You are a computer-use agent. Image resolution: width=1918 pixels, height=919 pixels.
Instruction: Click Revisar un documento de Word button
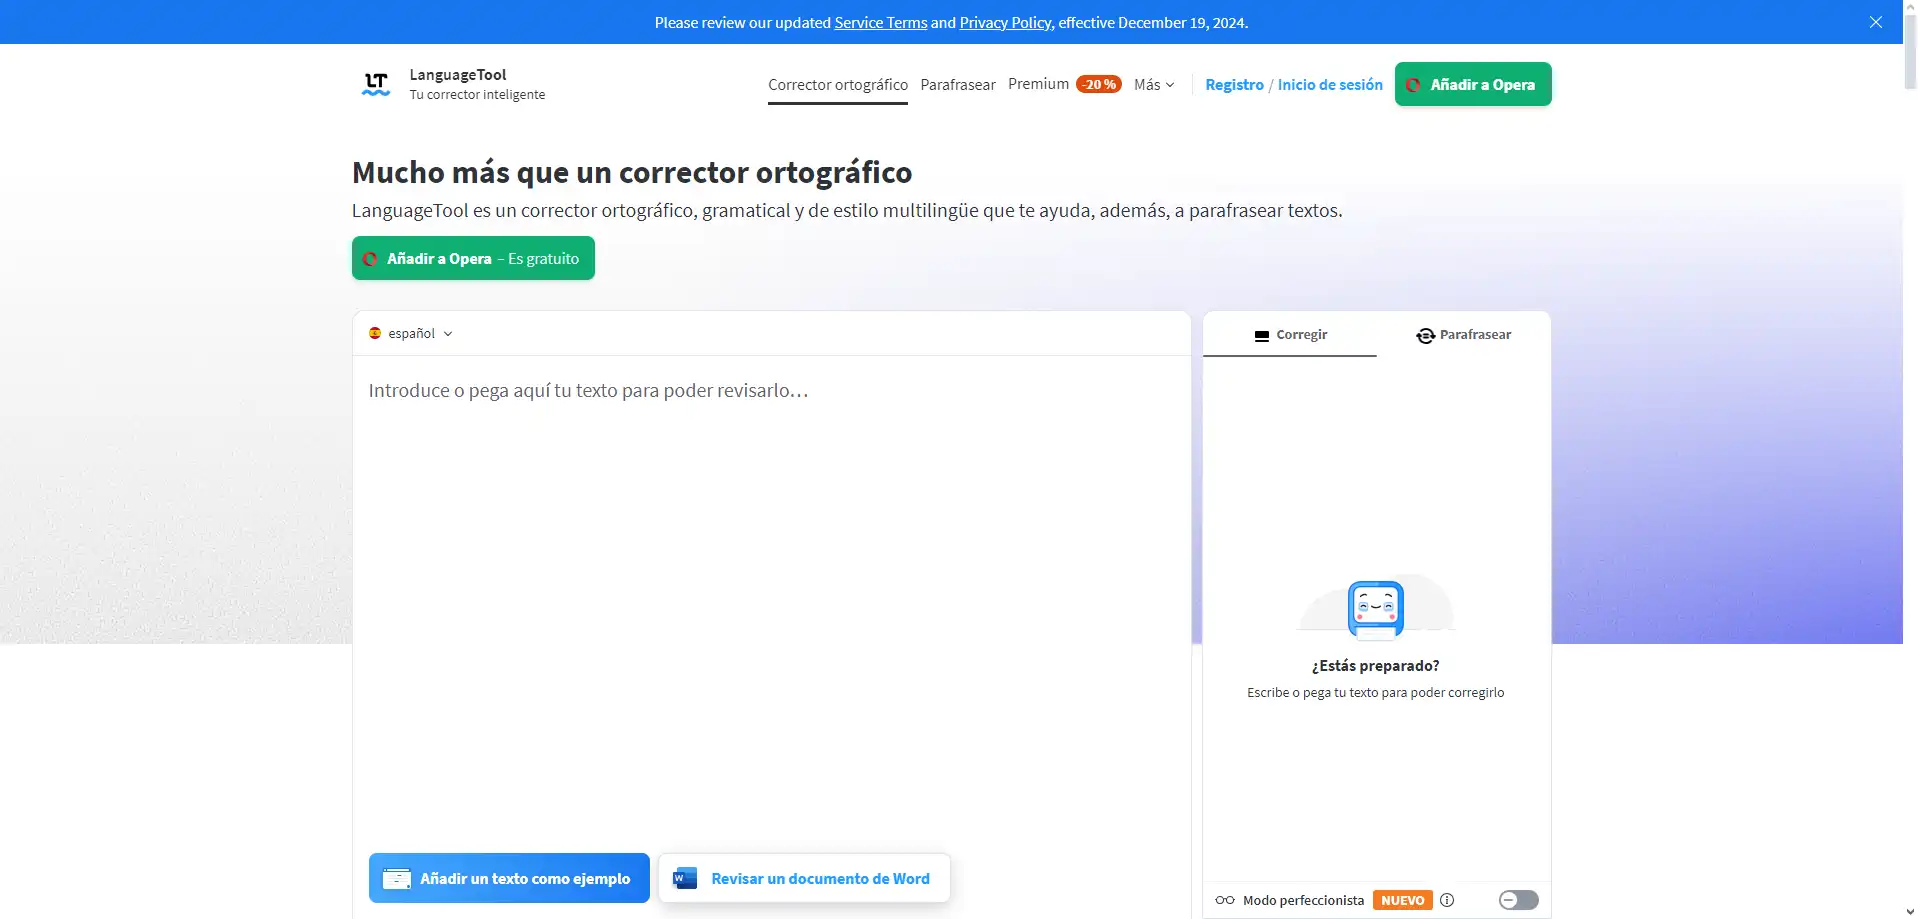pyautogui.click(x=804, y=878)
